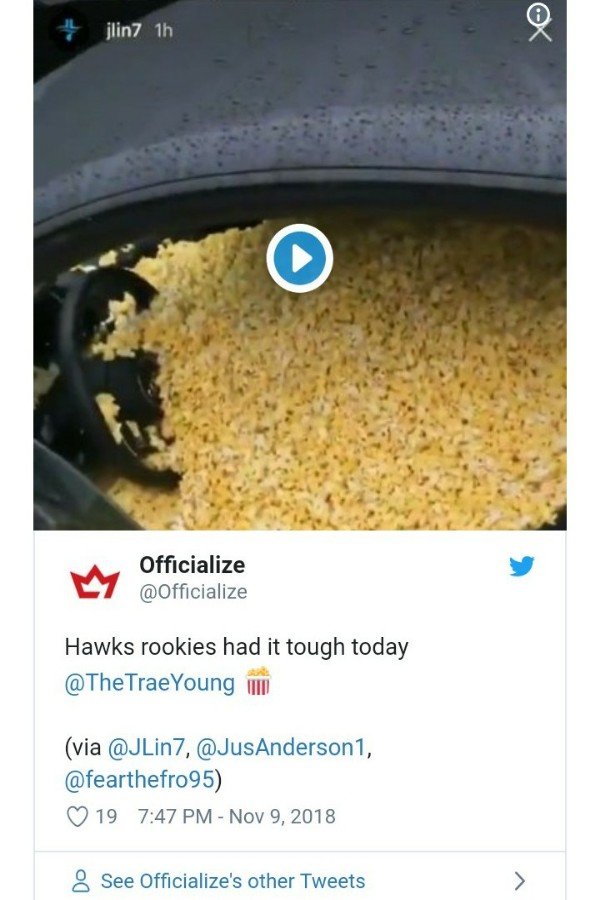Tap the jlin7 username on the story

click(x=123, y=30)
